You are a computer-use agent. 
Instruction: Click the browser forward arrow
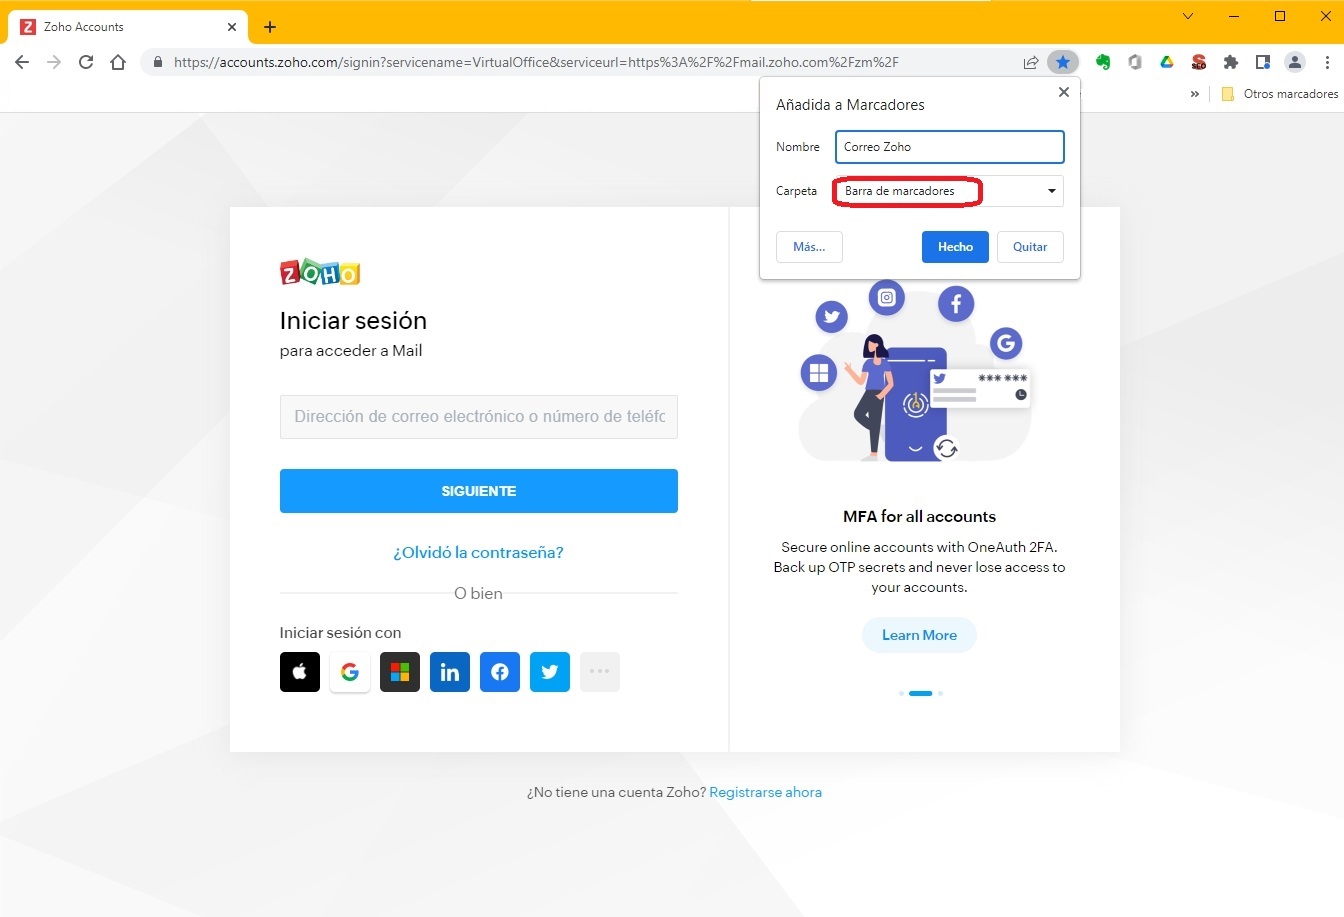click(54, 62)
